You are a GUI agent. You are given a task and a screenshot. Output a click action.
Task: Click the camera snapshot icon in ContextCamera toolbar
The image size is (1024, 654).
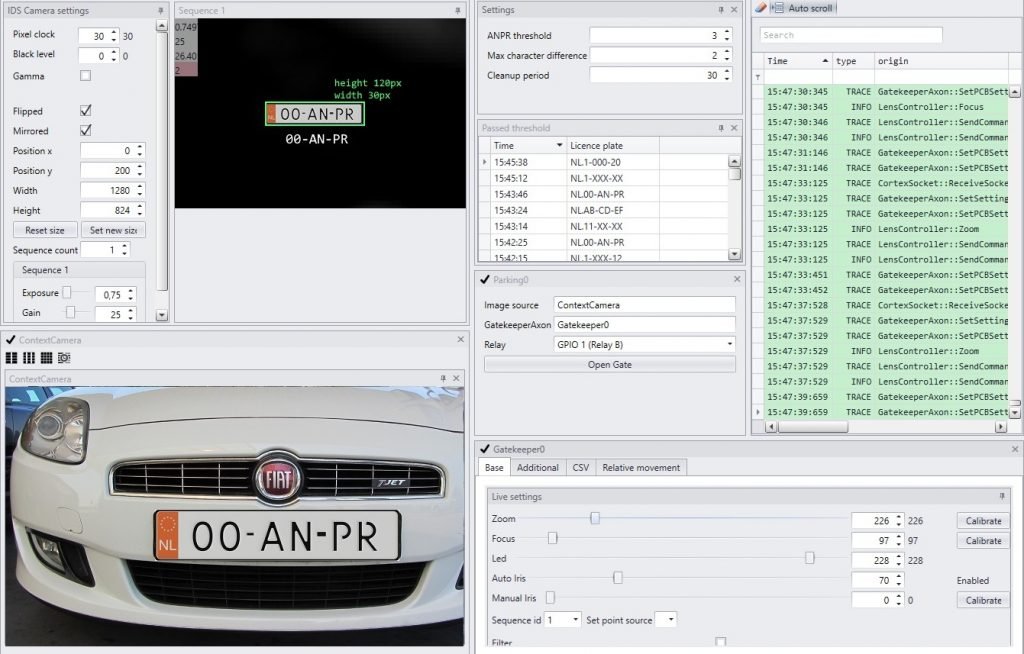[x=64, y=358]
